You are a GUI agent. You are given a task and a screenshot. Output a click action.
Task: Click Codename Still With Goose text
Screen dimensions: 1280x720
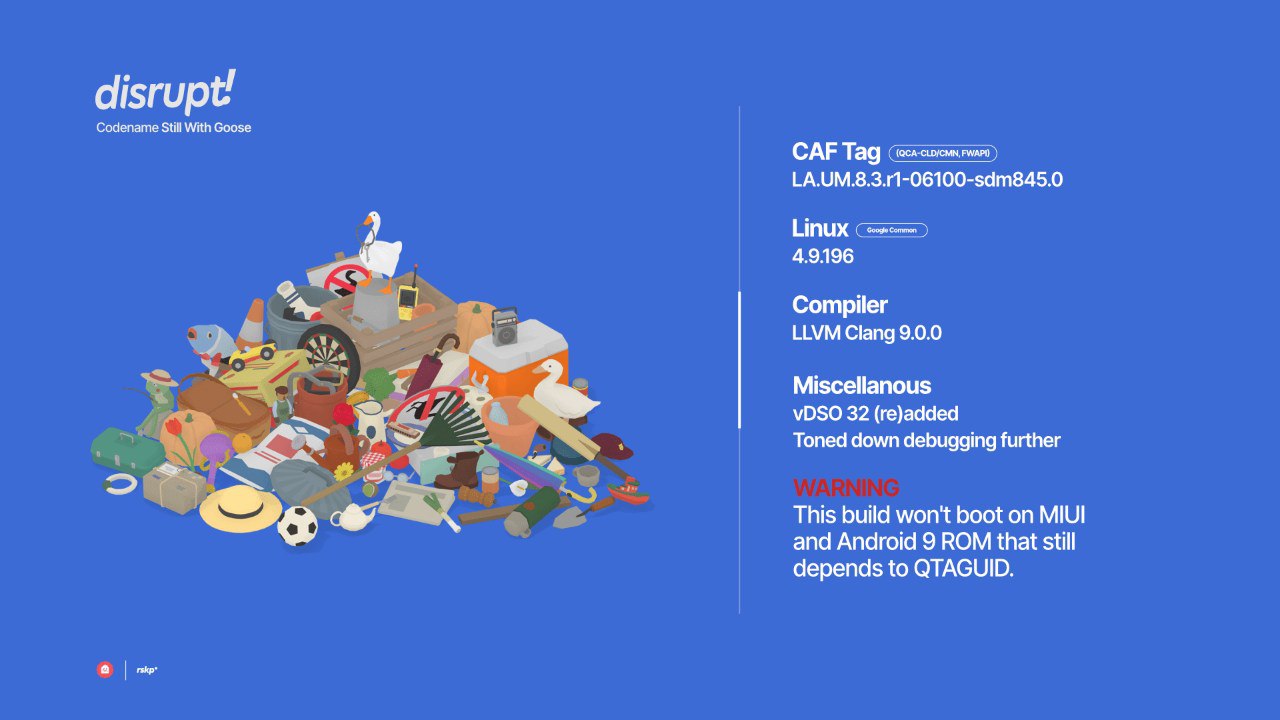pyautogui.click(x=174, y=128)
